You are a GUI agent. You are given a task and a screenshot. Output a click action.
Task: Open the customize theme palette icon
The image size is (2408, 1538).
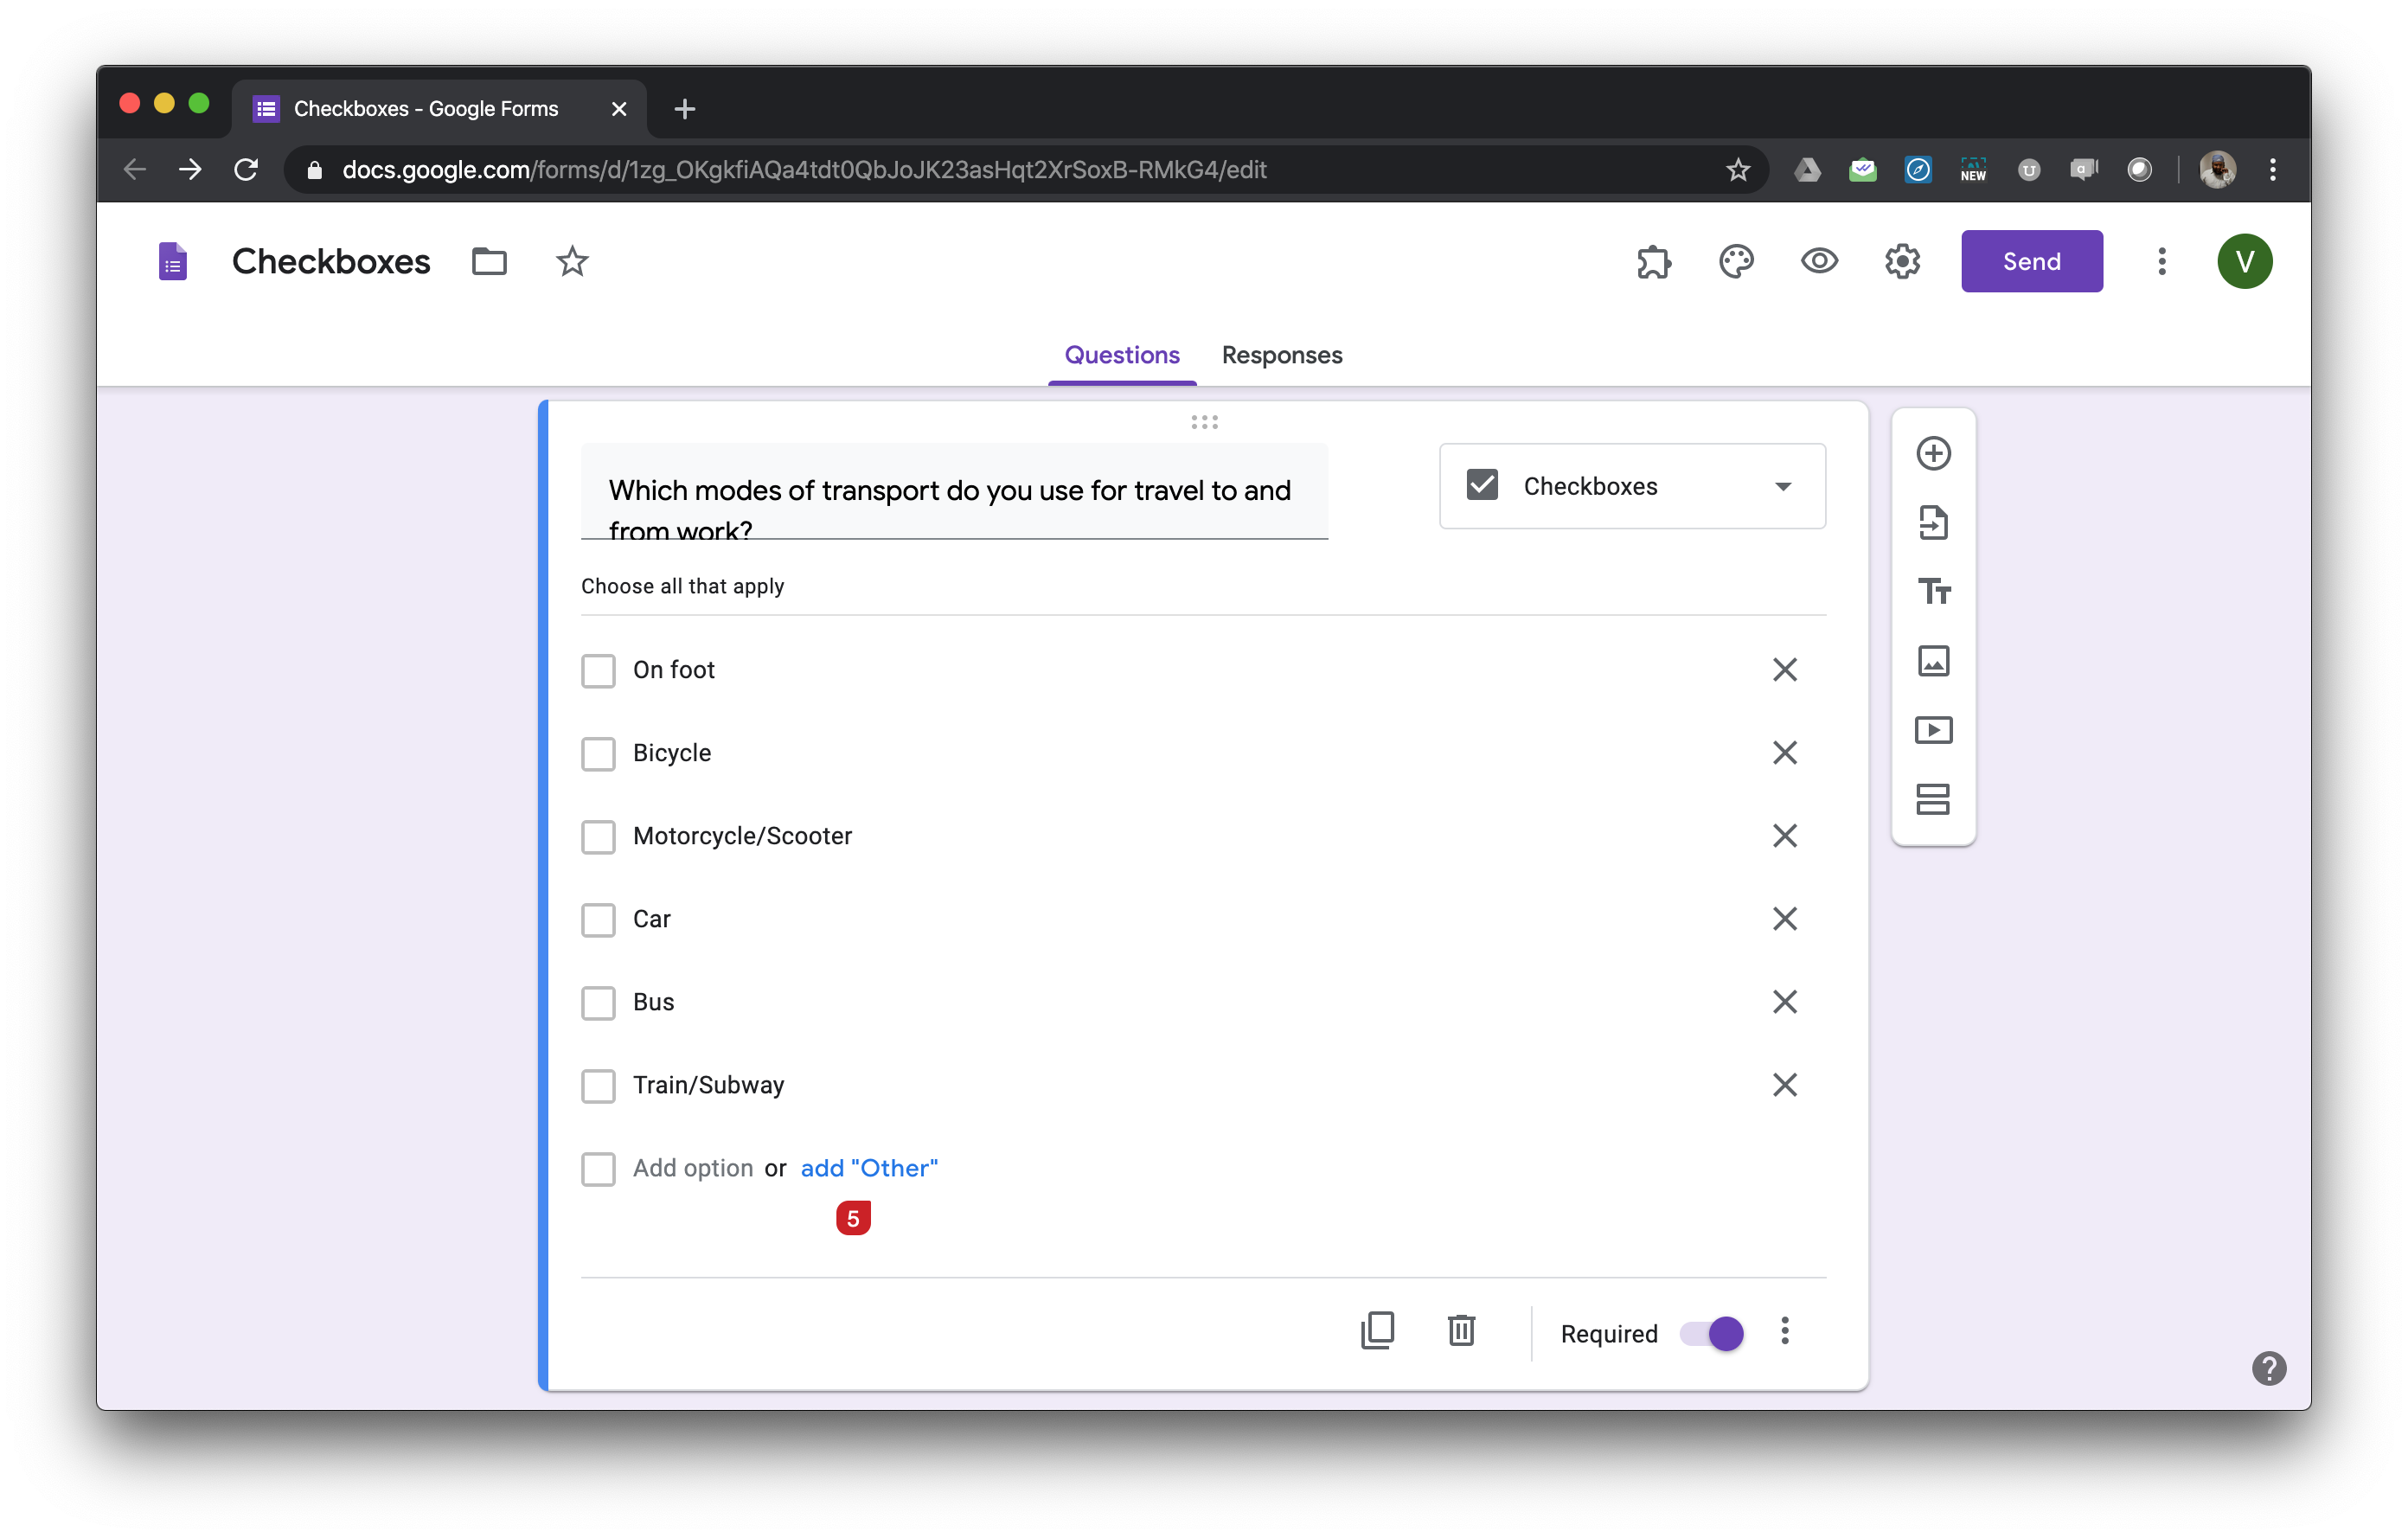[1736, 261]
